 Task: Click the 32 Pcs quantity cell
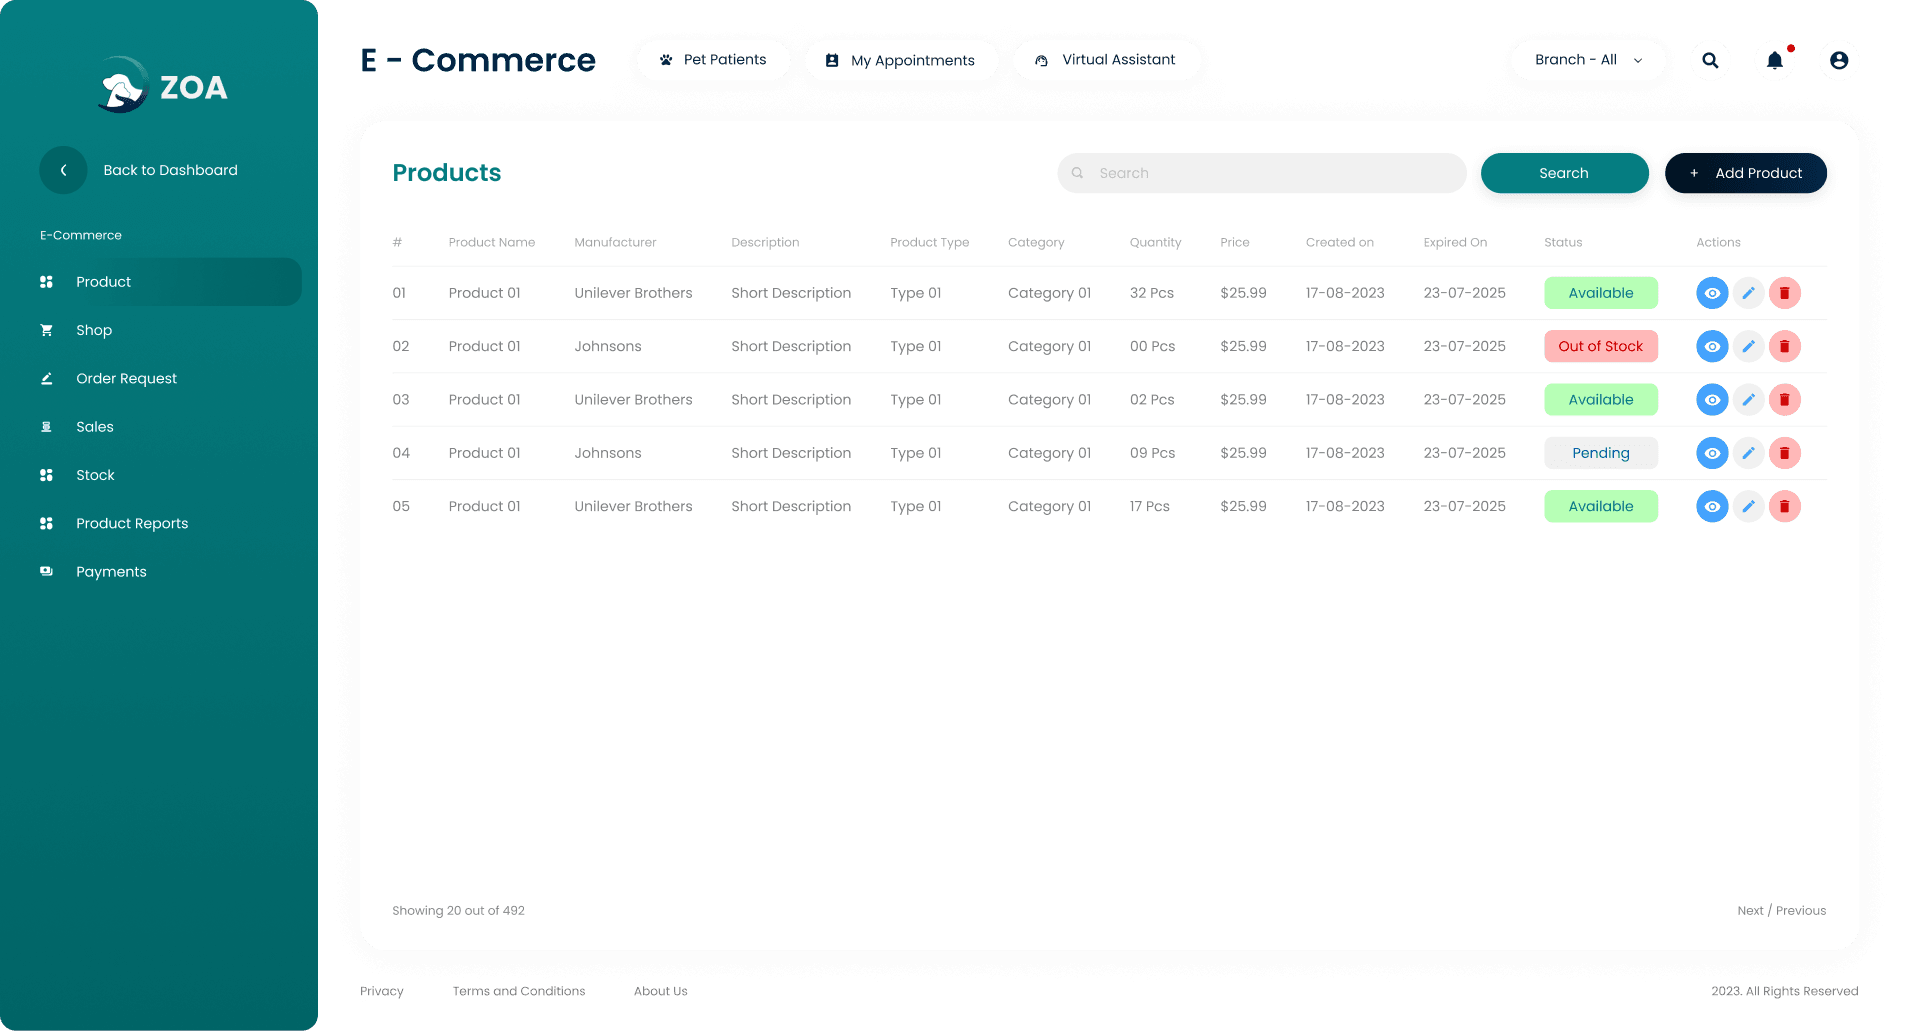[1152, 293]
